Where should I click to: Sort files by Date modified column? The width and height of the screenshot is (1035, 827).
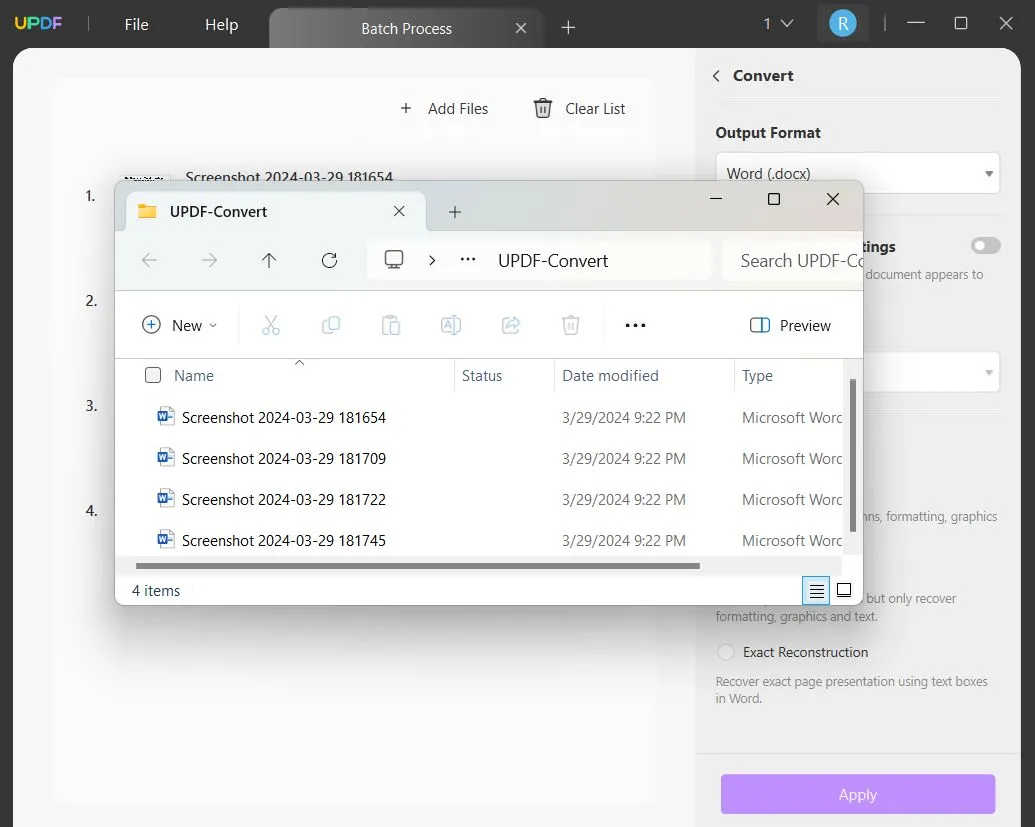pos(610,376)
